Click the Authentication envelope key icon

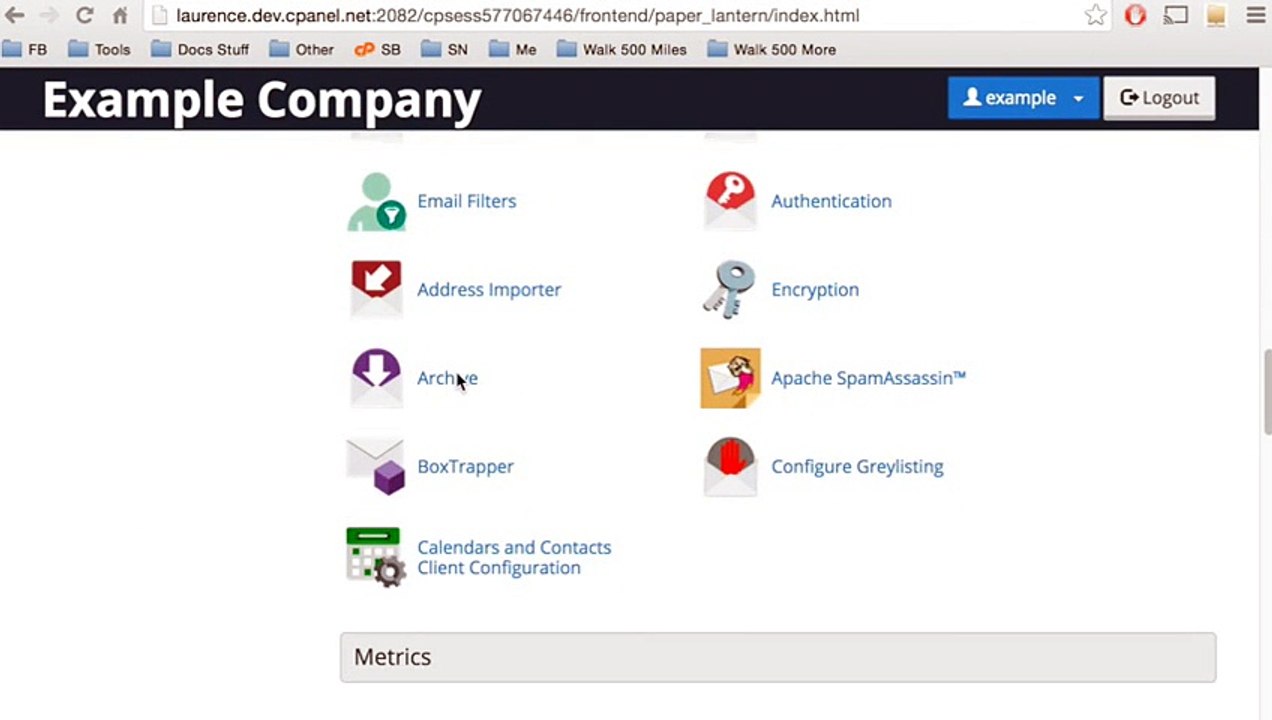[x=730, y=201]
